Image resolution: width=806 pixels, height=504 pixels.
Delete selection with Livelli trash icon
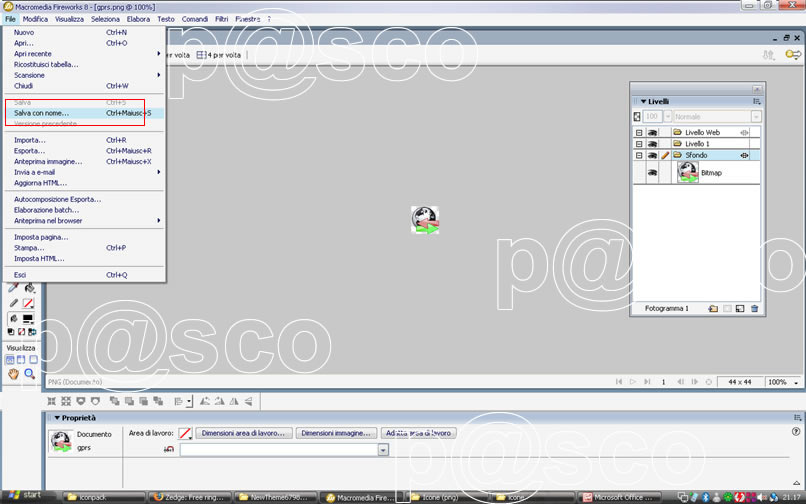coord(754,309)
